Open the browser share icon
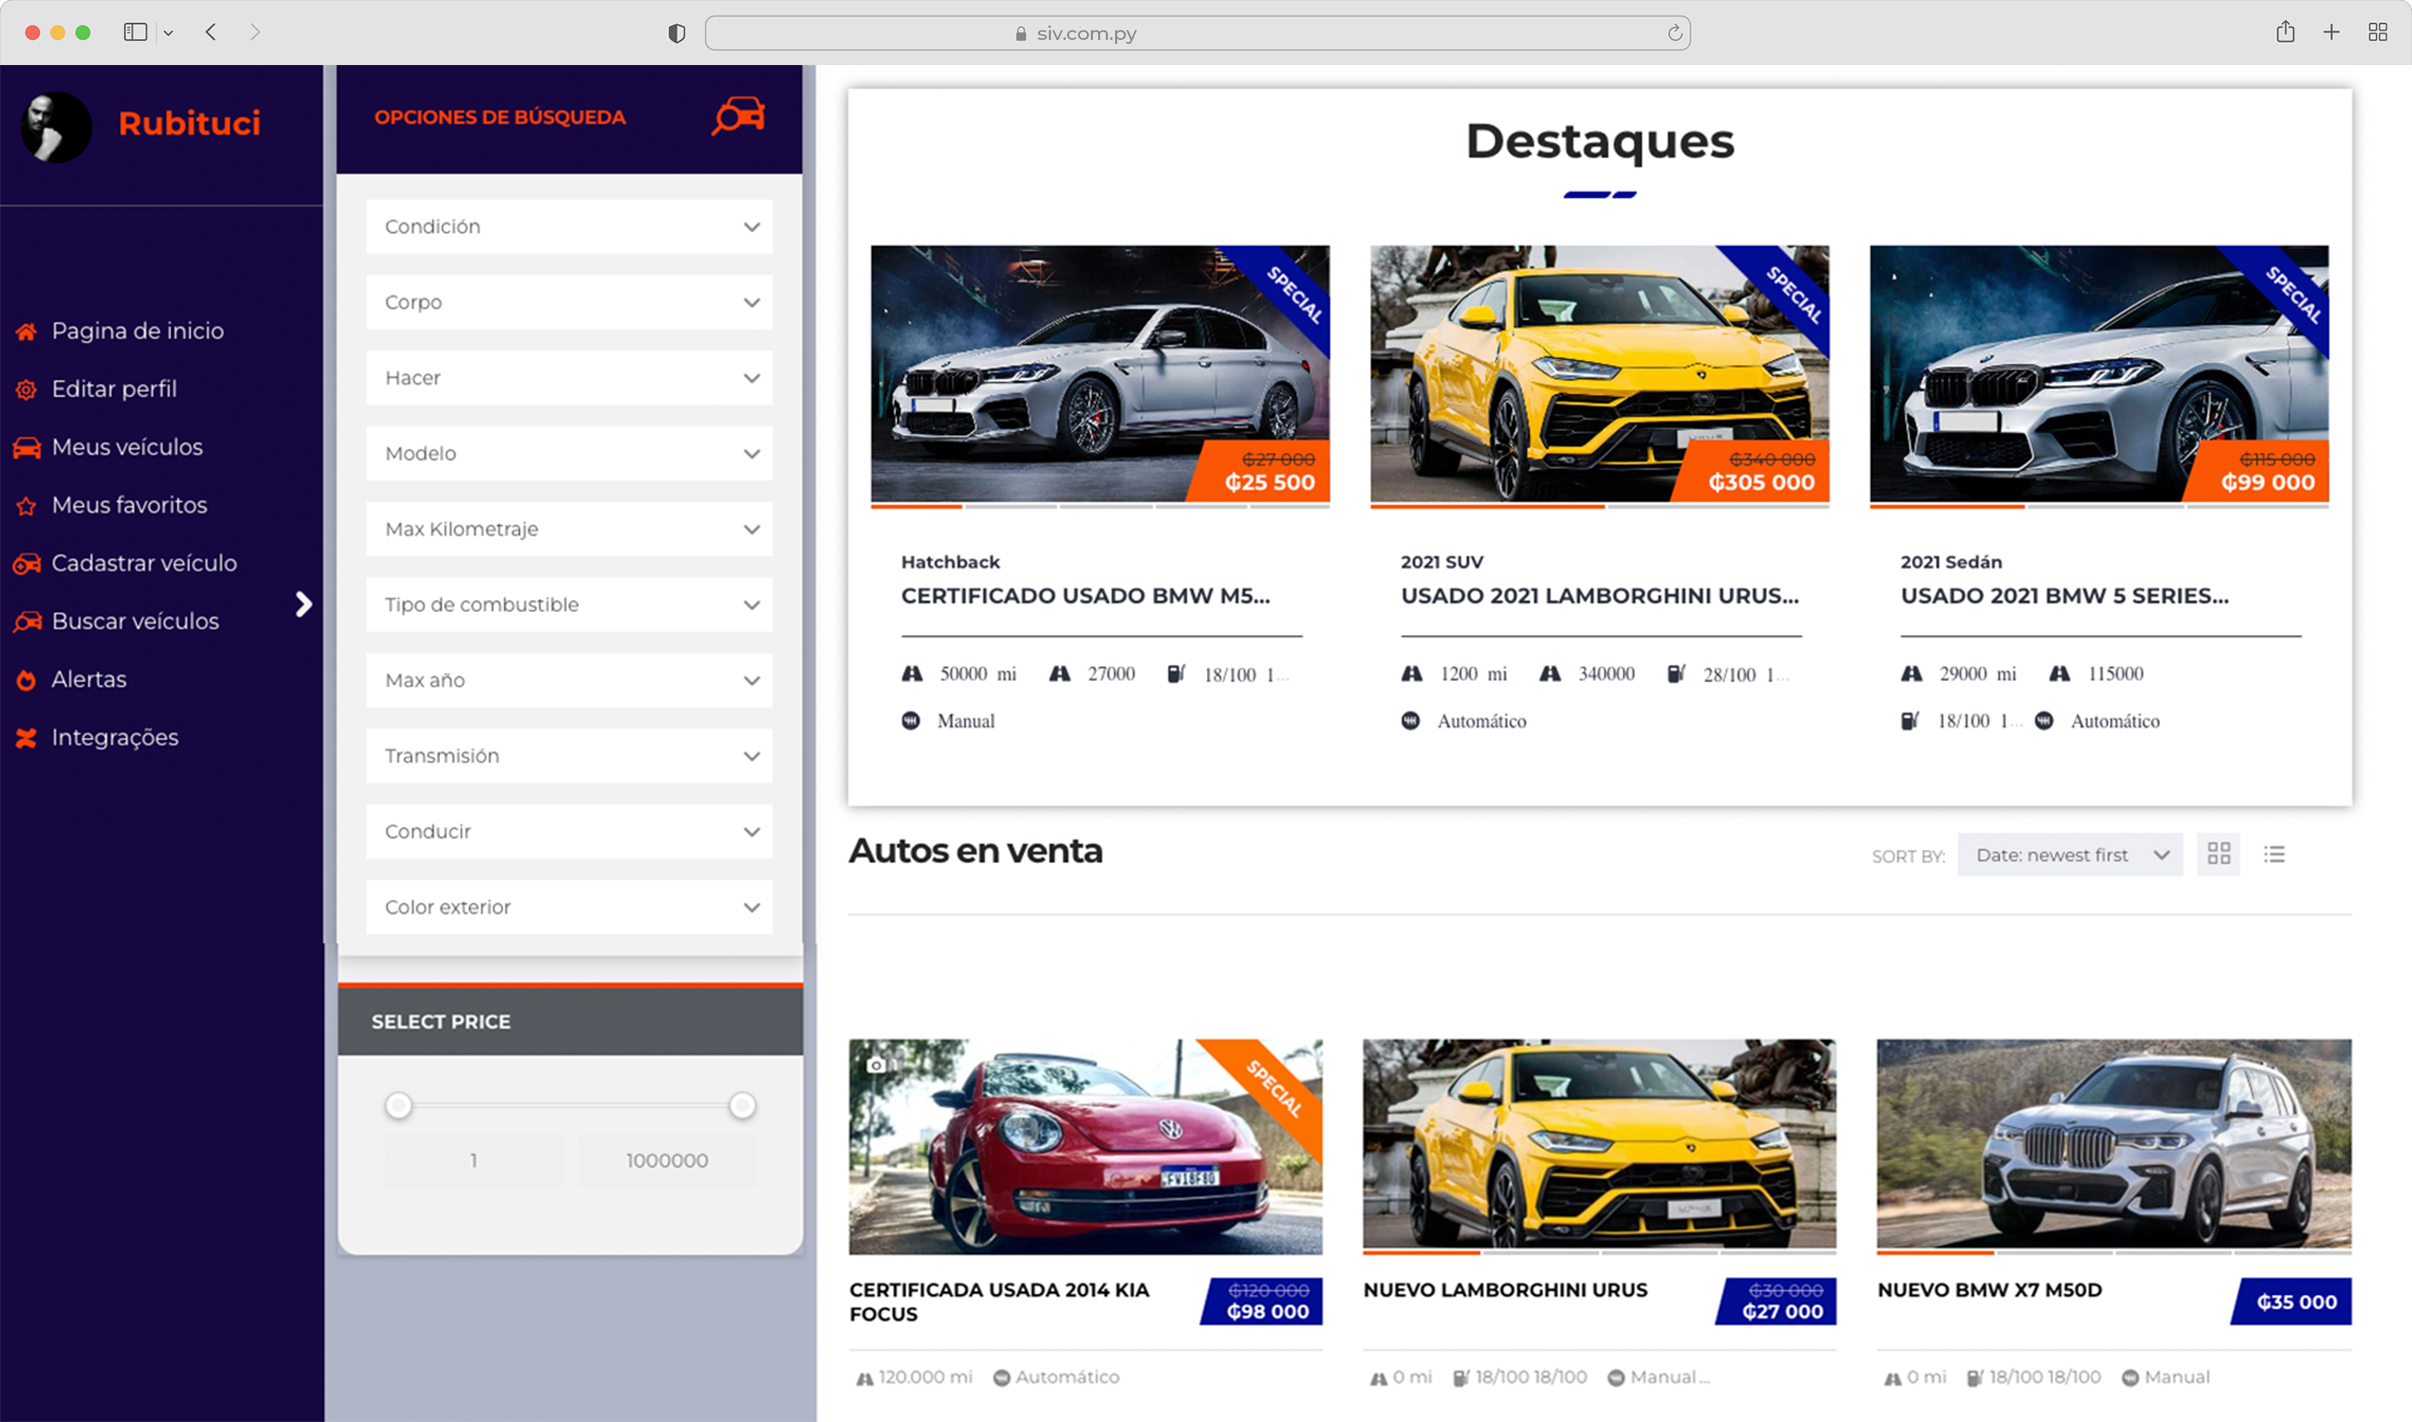This screenshot has height=1422, width=2412. click(x=2285, y=32)
